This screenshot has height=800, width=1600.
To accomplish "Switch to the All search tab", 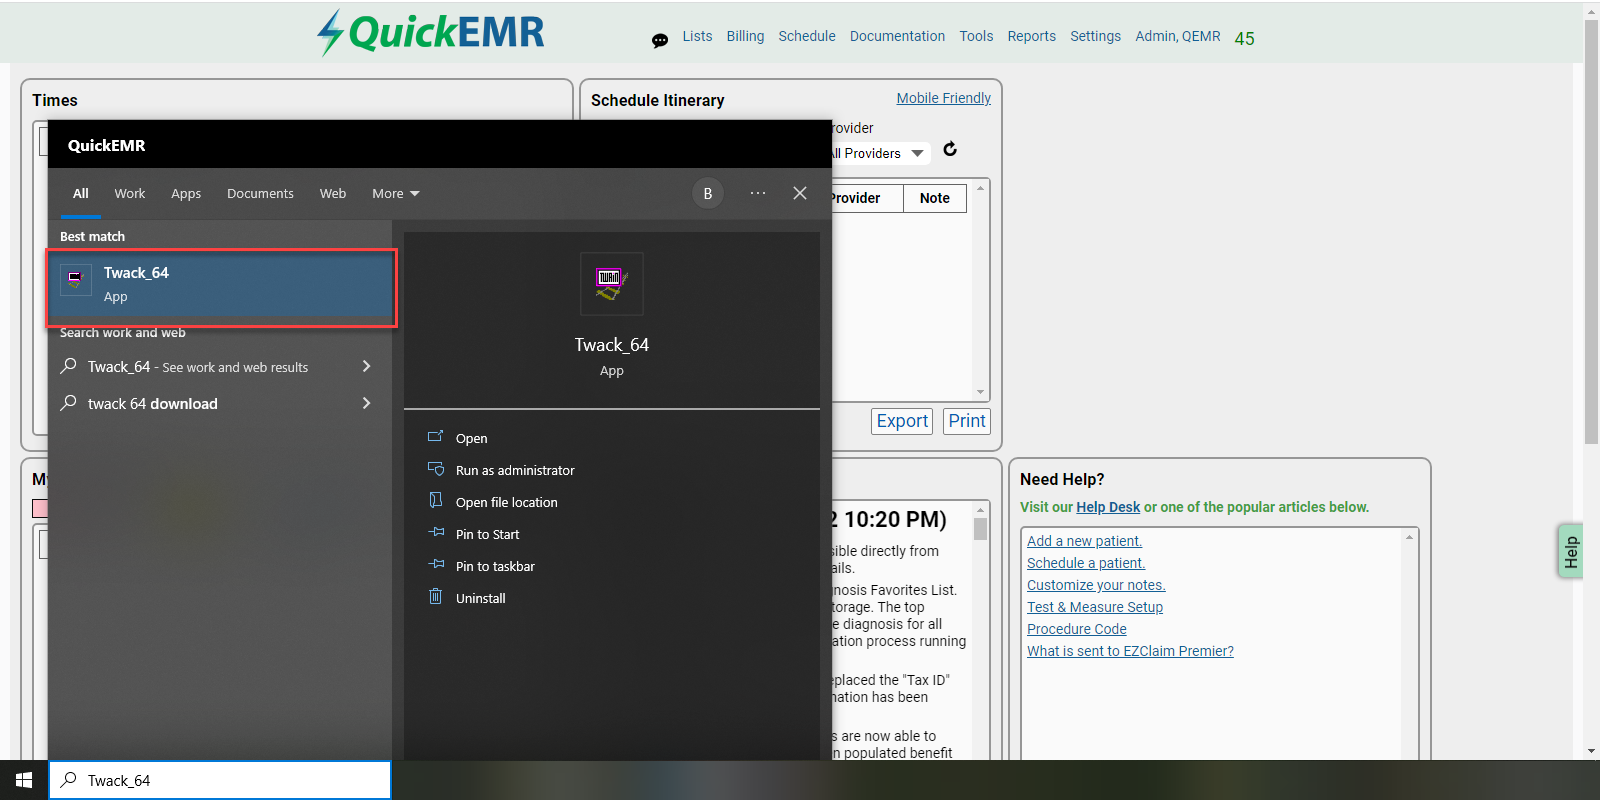I will point(81,193).
